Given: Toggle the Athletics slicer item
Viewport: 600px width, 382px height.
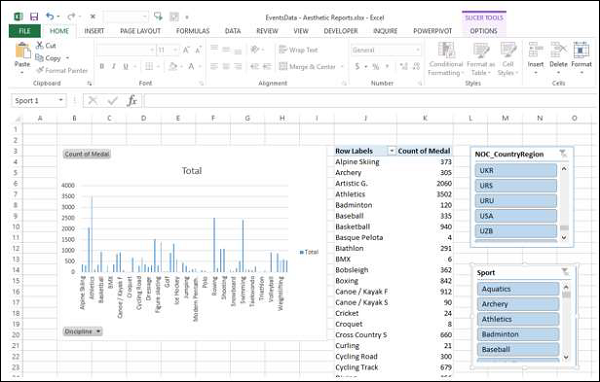Looking at the screenshot, I should [518, 319].
